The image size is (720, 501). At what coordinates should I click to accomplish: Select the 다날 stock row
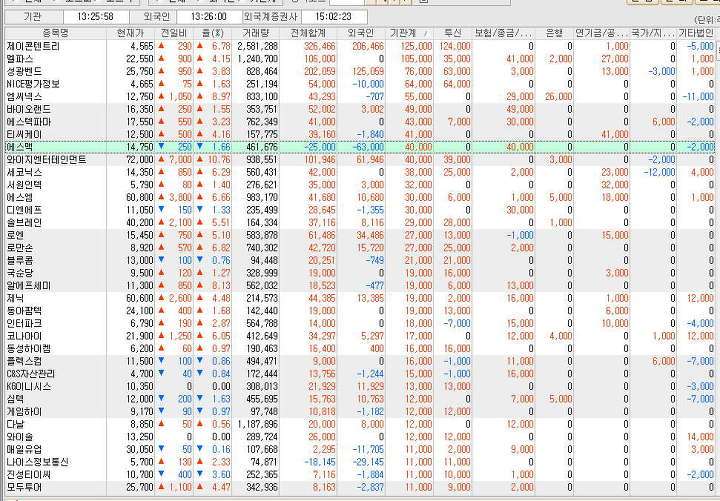point(360,424)
